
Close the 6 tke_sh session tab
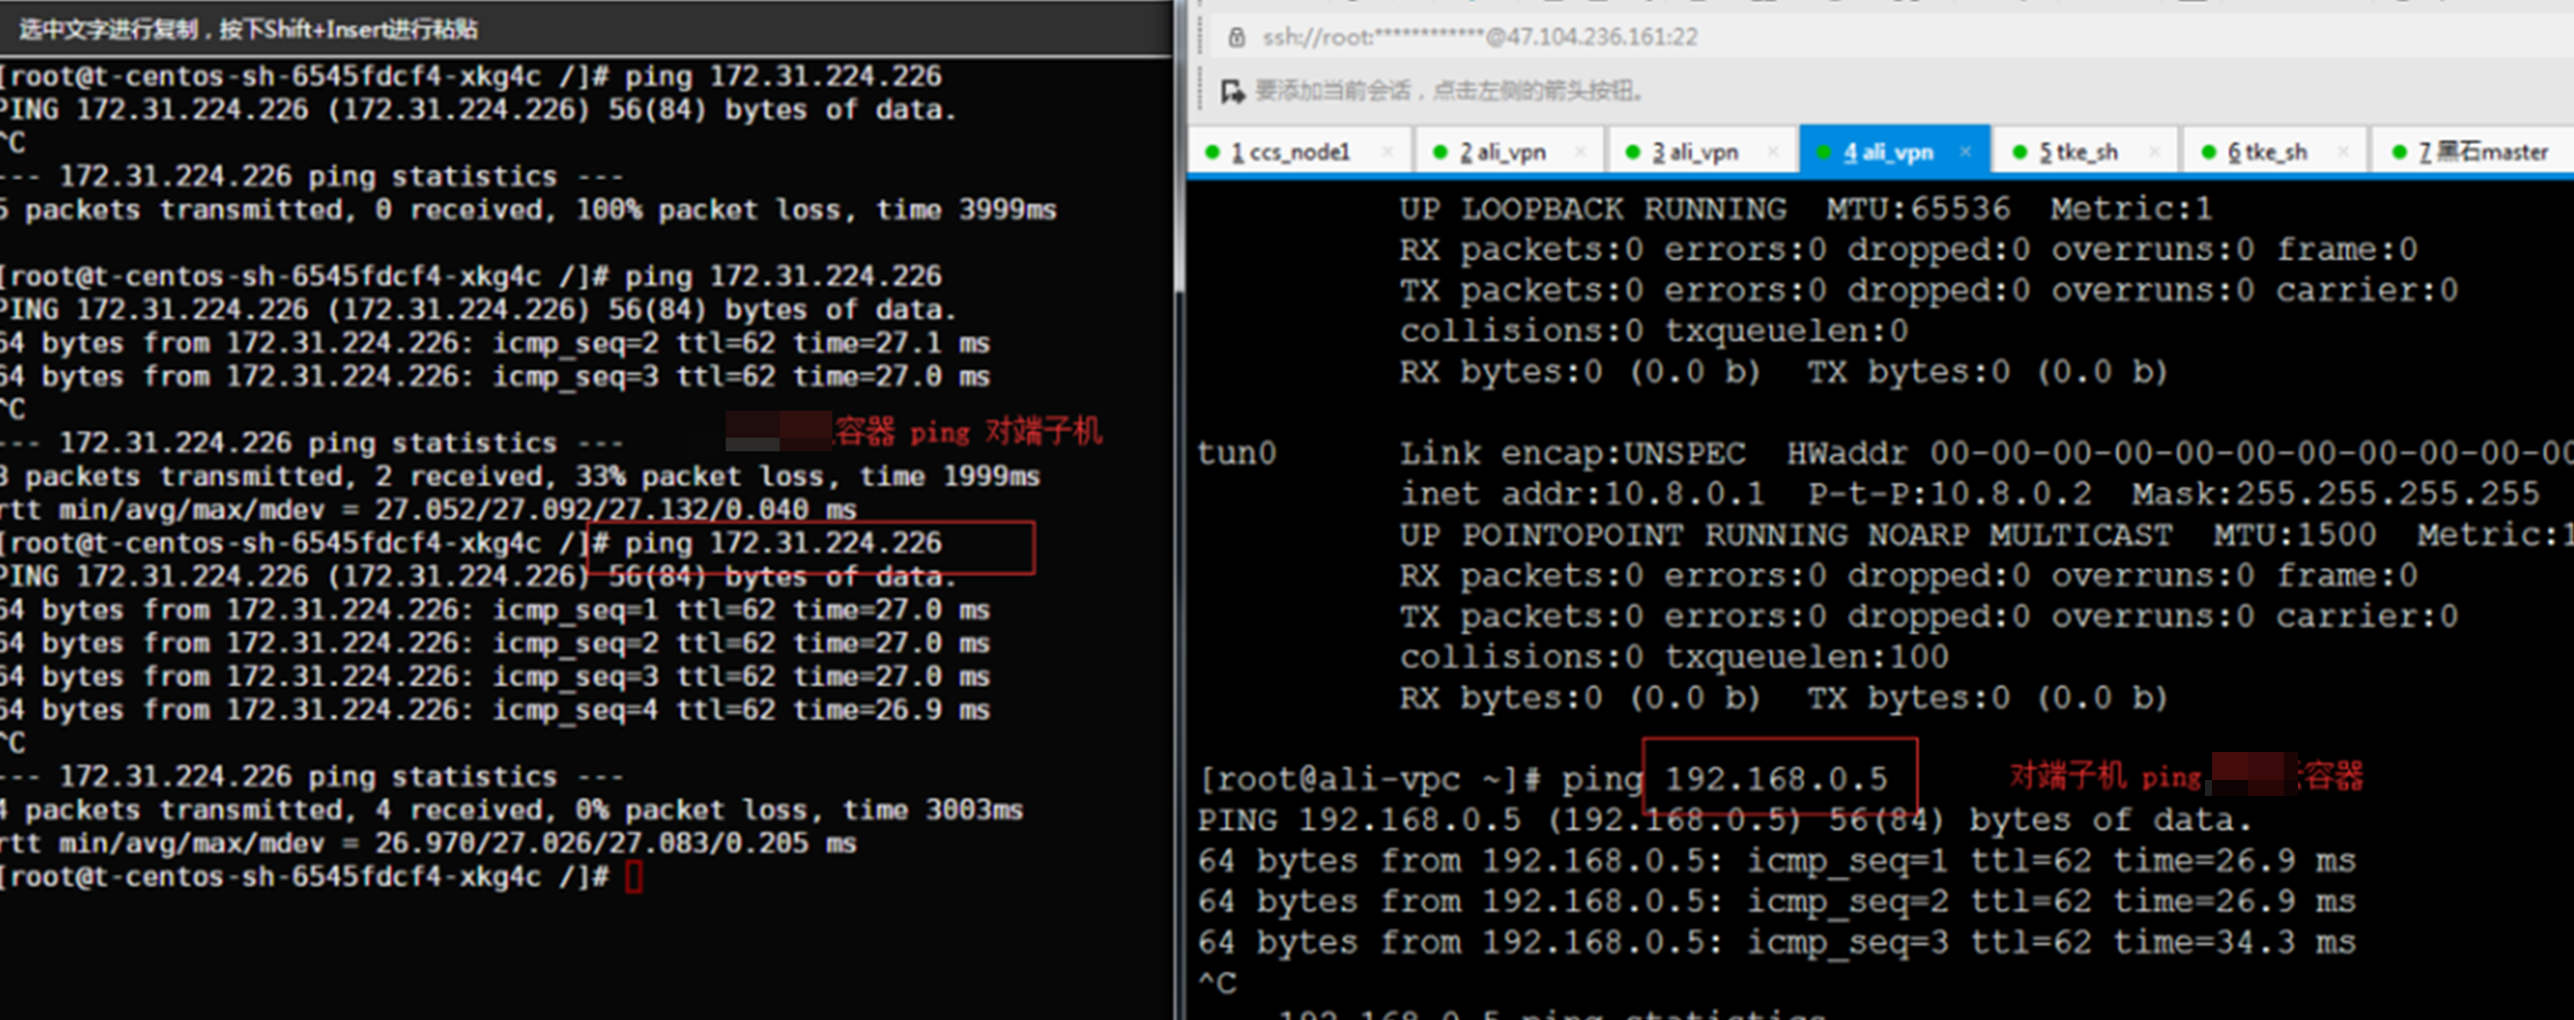coord(2343,152)
